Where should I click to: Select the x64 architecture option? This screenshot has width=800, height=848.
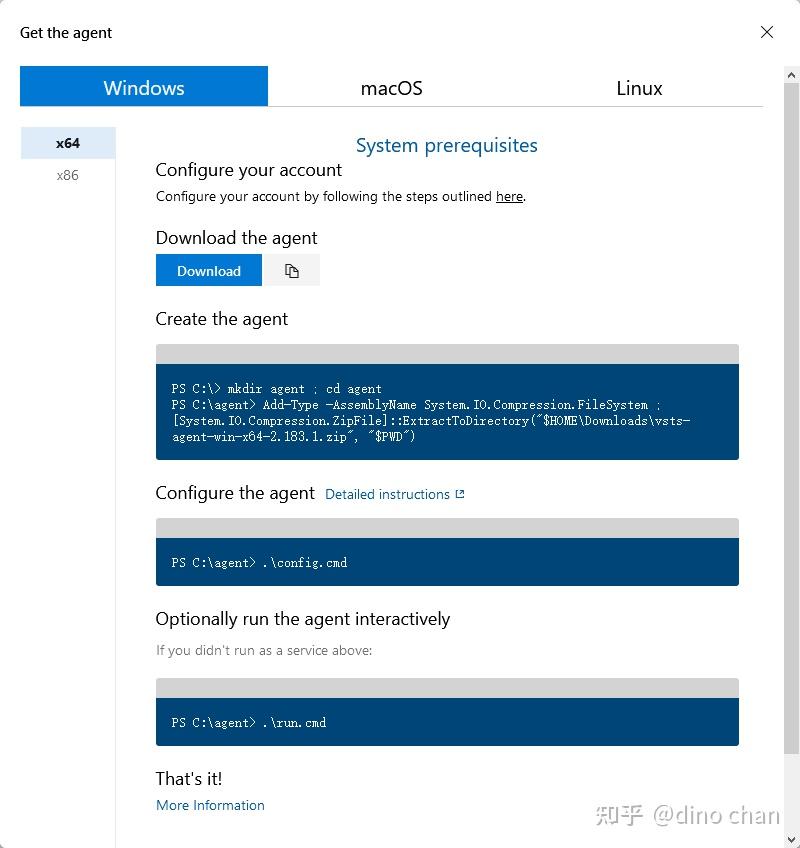coord(67,142)
